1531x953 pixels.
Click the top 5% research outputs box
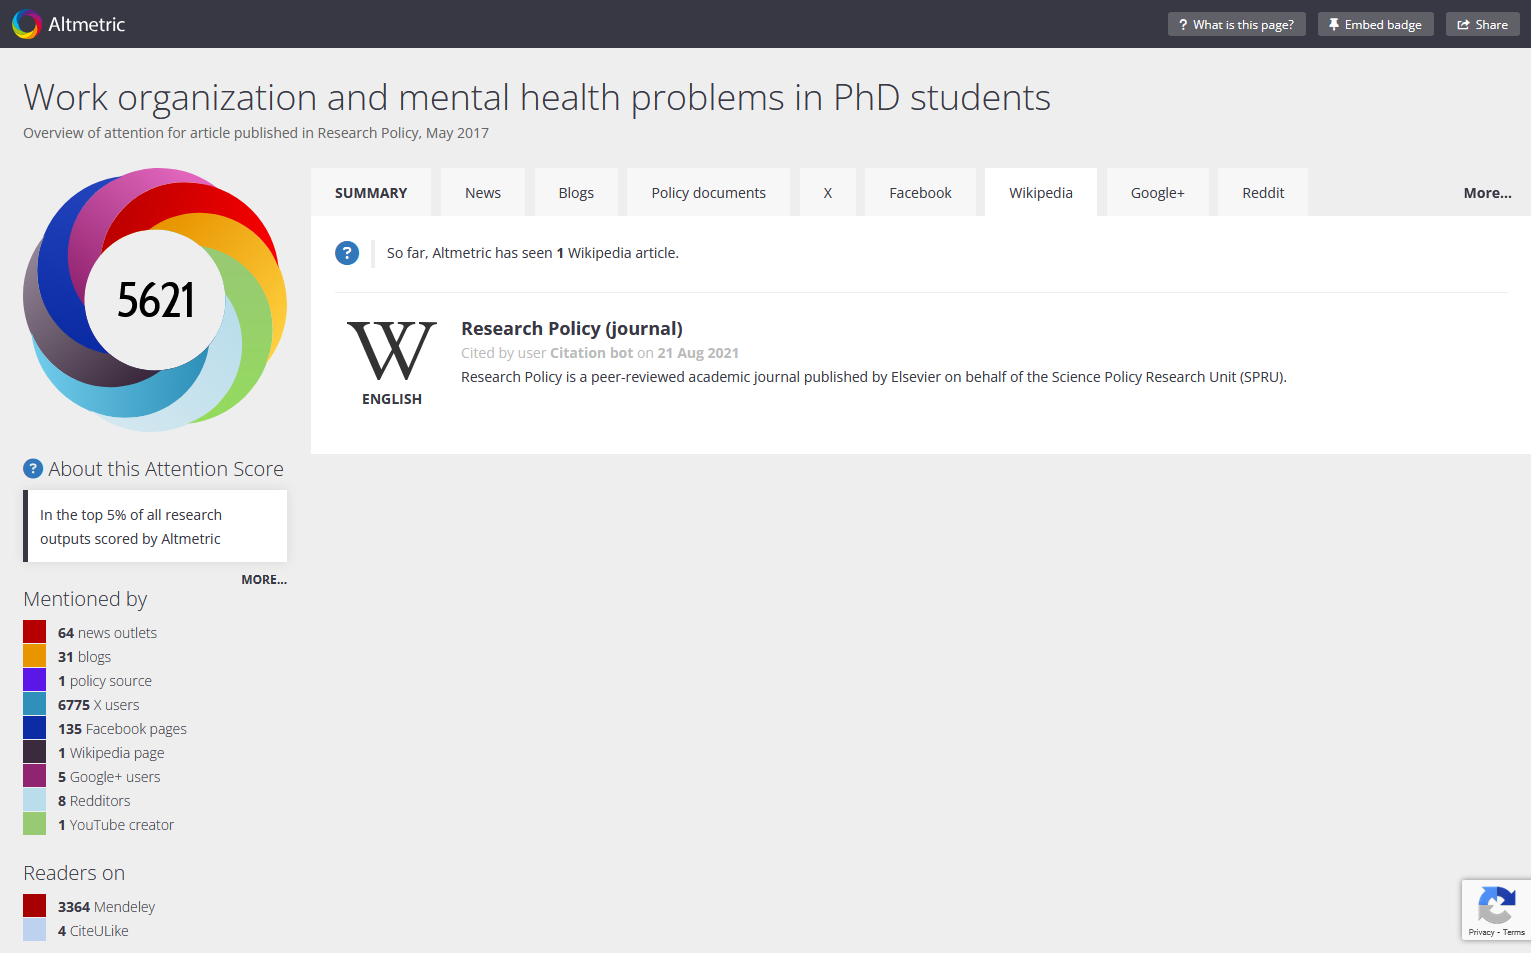coord(155,526)
